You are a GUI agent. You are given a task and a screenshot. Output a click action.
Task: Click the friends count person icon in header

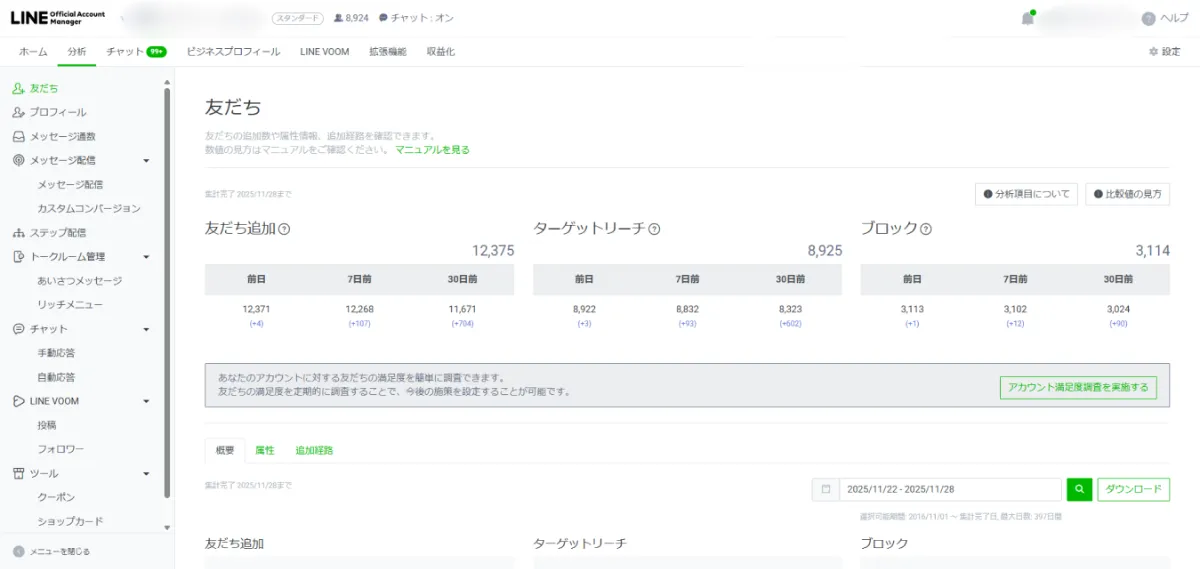coord(338,18)
